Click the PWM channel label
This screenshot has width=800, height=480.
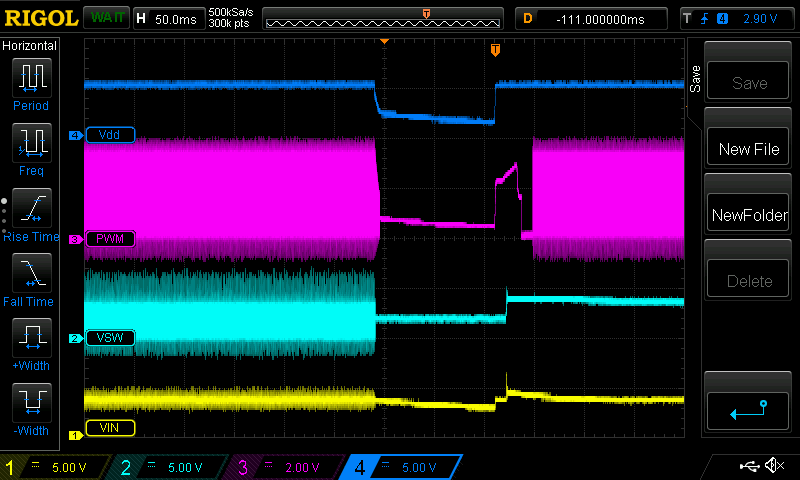[110, 239]
